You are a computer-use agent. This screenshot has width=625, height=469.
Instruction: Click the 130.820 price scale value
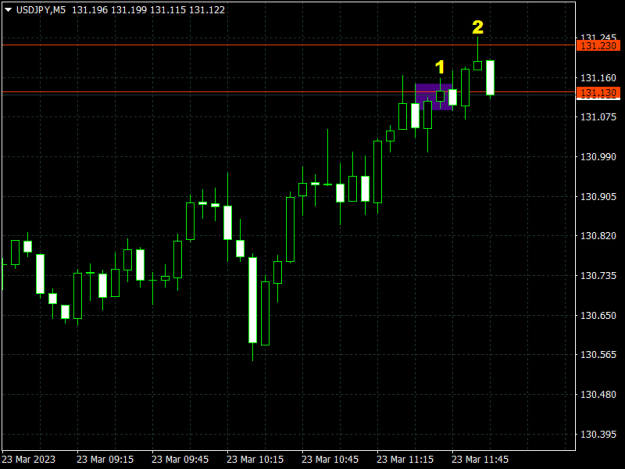click(598, 236)
